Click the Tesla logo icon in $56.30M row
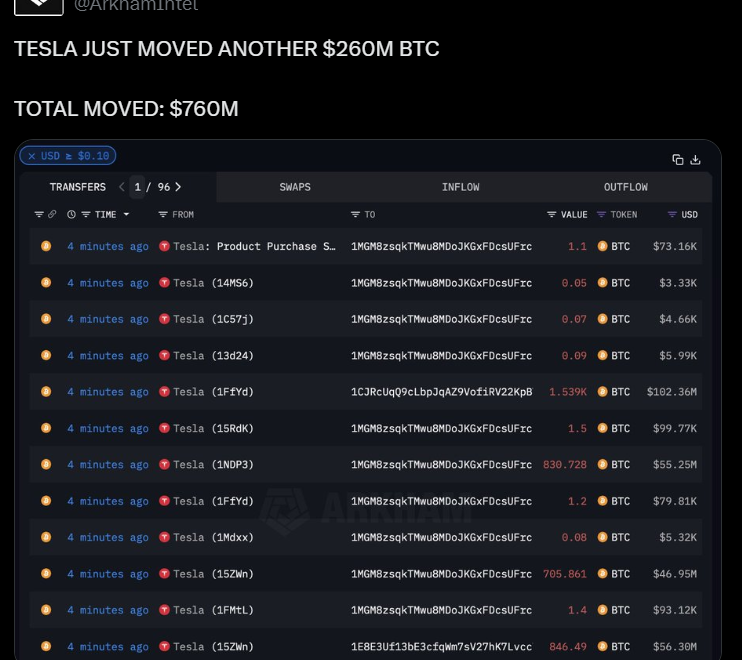Viewport: 742px width, 660px height. [x=164, y=646]
